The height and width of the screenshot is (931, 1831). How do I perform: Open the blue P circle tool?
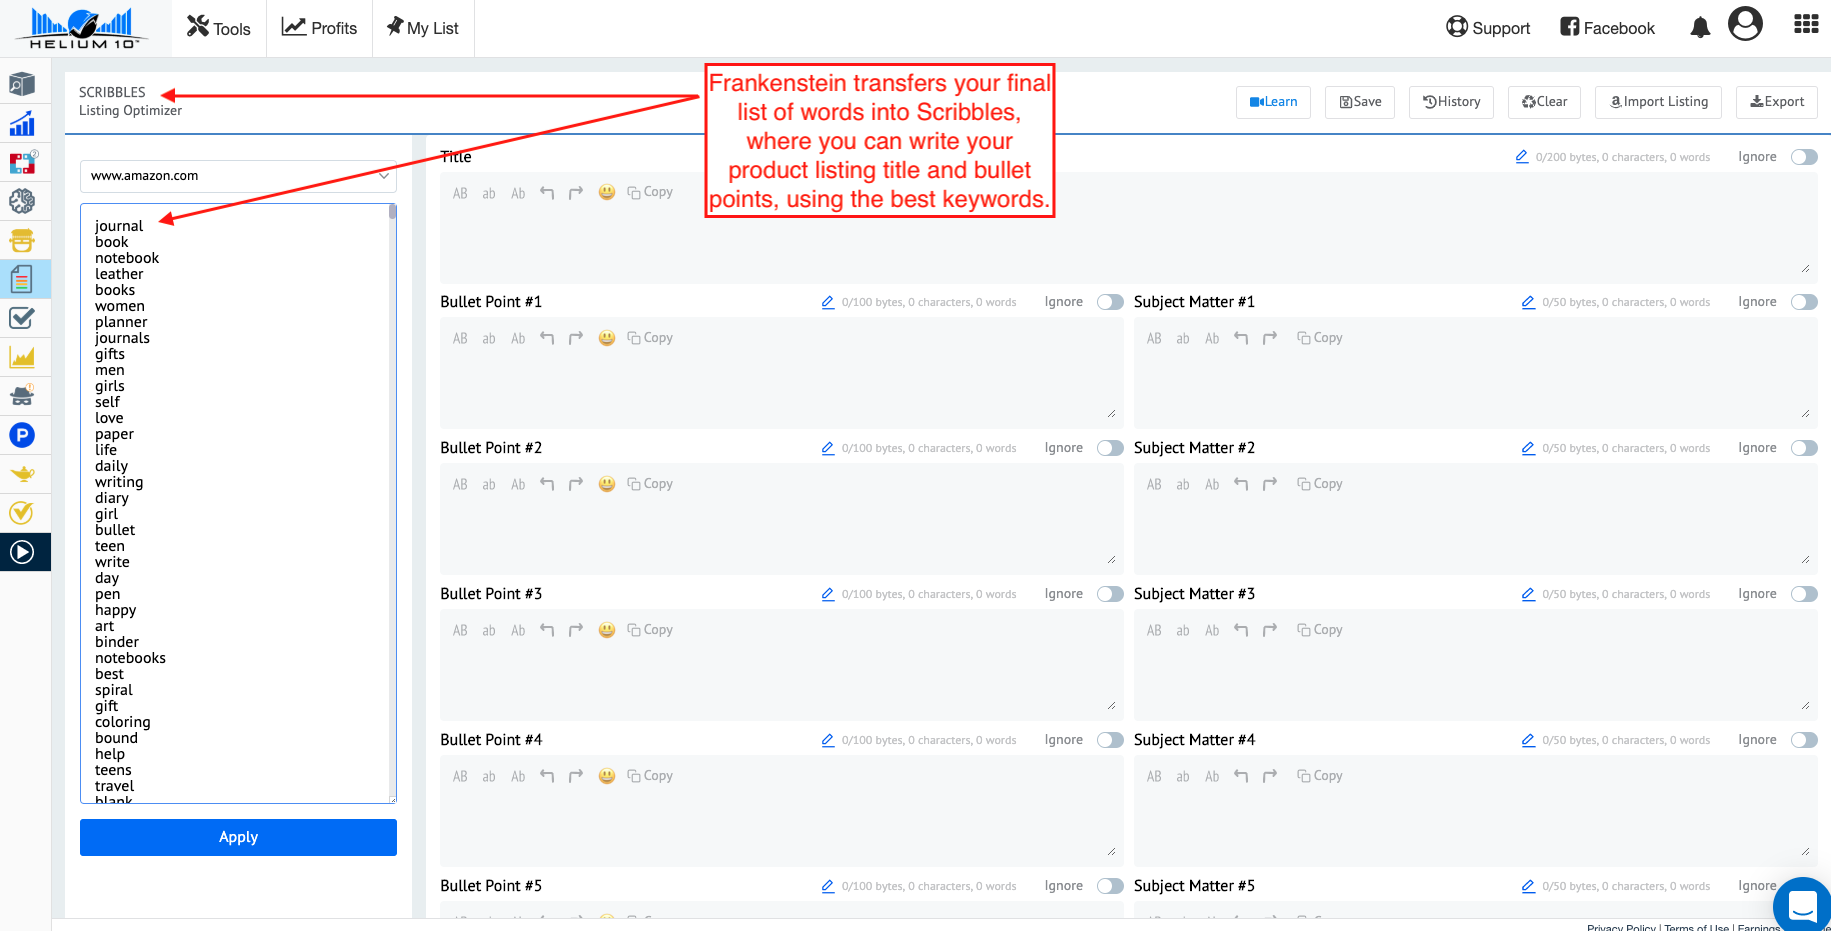point(22,435)
